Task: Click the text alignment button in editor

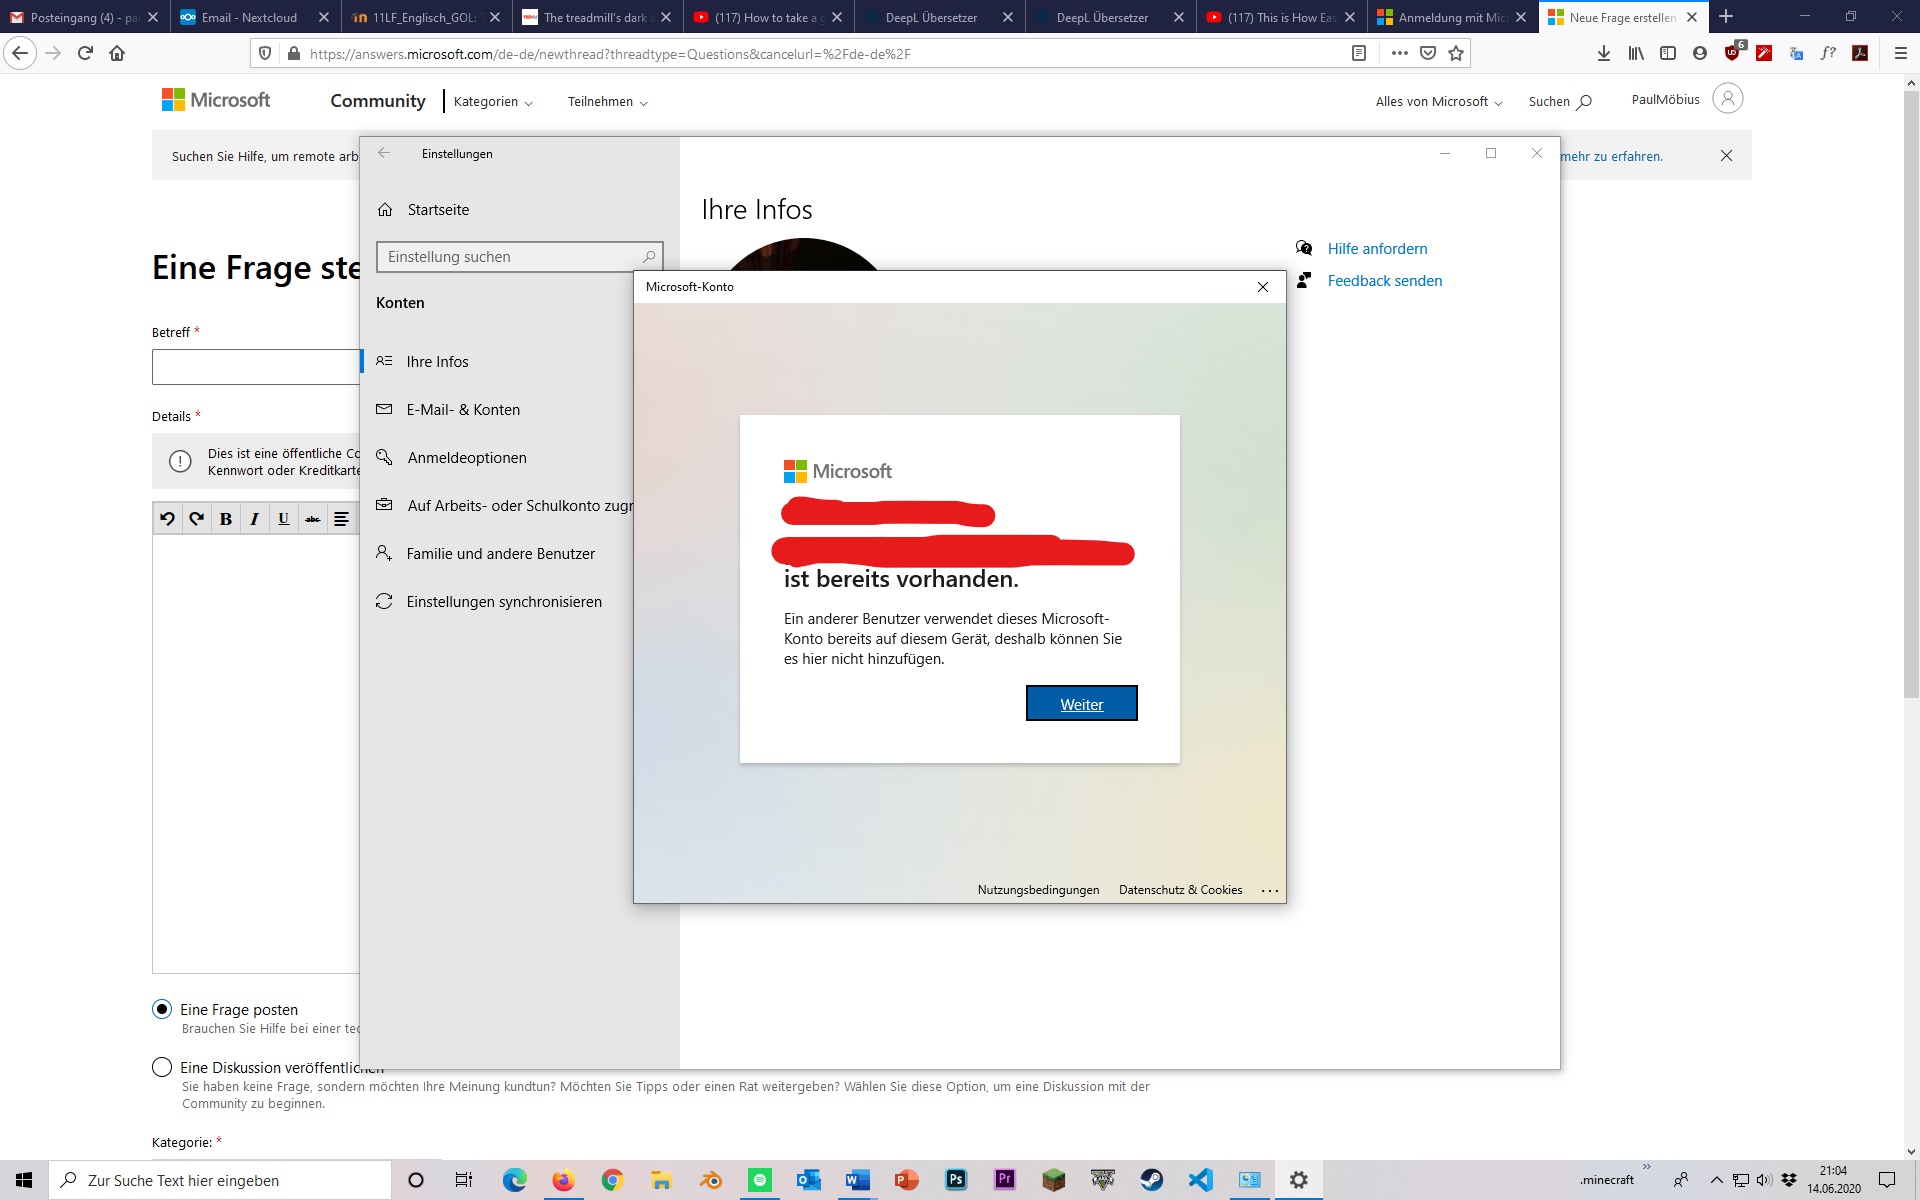Action: click(341, 518)
